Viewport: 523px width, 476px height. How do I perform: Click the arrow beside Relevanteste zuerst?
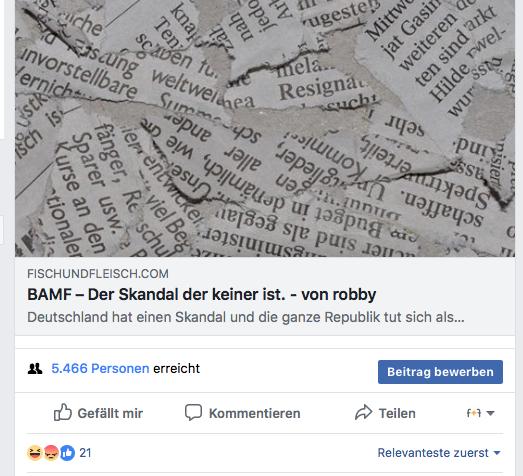pyautogui.click(x=497, y=453)
